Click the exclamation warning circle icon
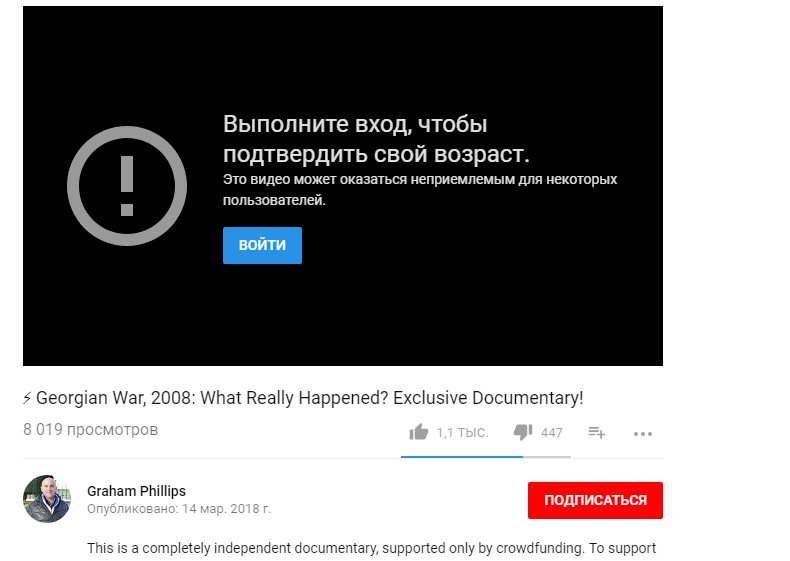This screenshot has width=790, height=561. (127, 186)
